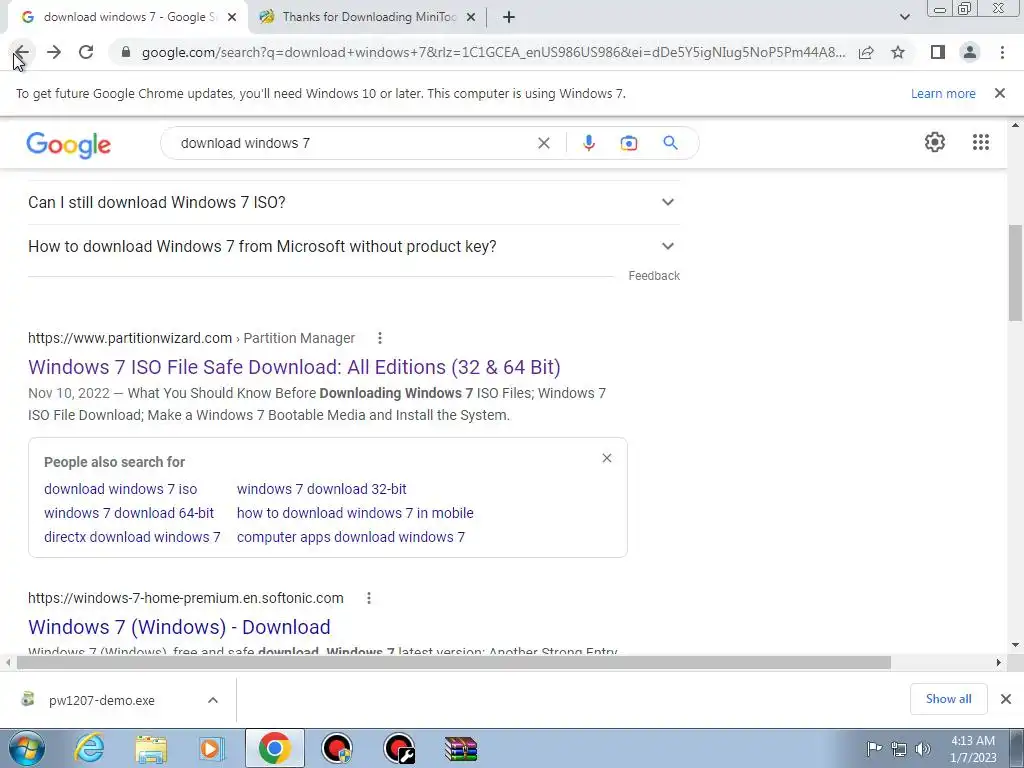Expand 'How to download Windows 7 from Microsoft' question
This screenshot has width=1024, height=768.
354,246
